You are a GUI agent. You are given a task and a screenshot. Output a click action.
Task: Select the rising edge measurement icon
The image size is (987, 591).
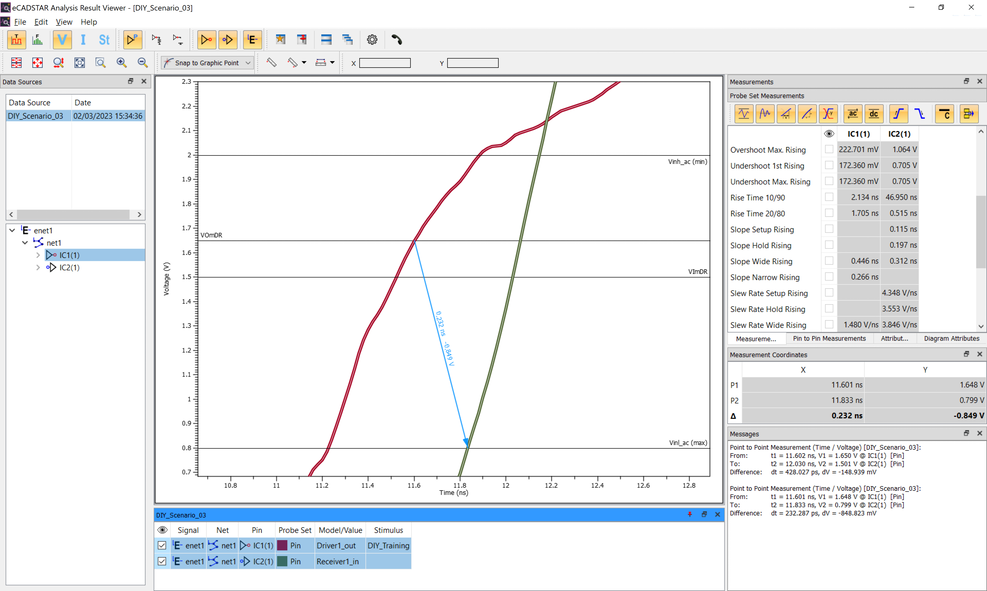898,114
